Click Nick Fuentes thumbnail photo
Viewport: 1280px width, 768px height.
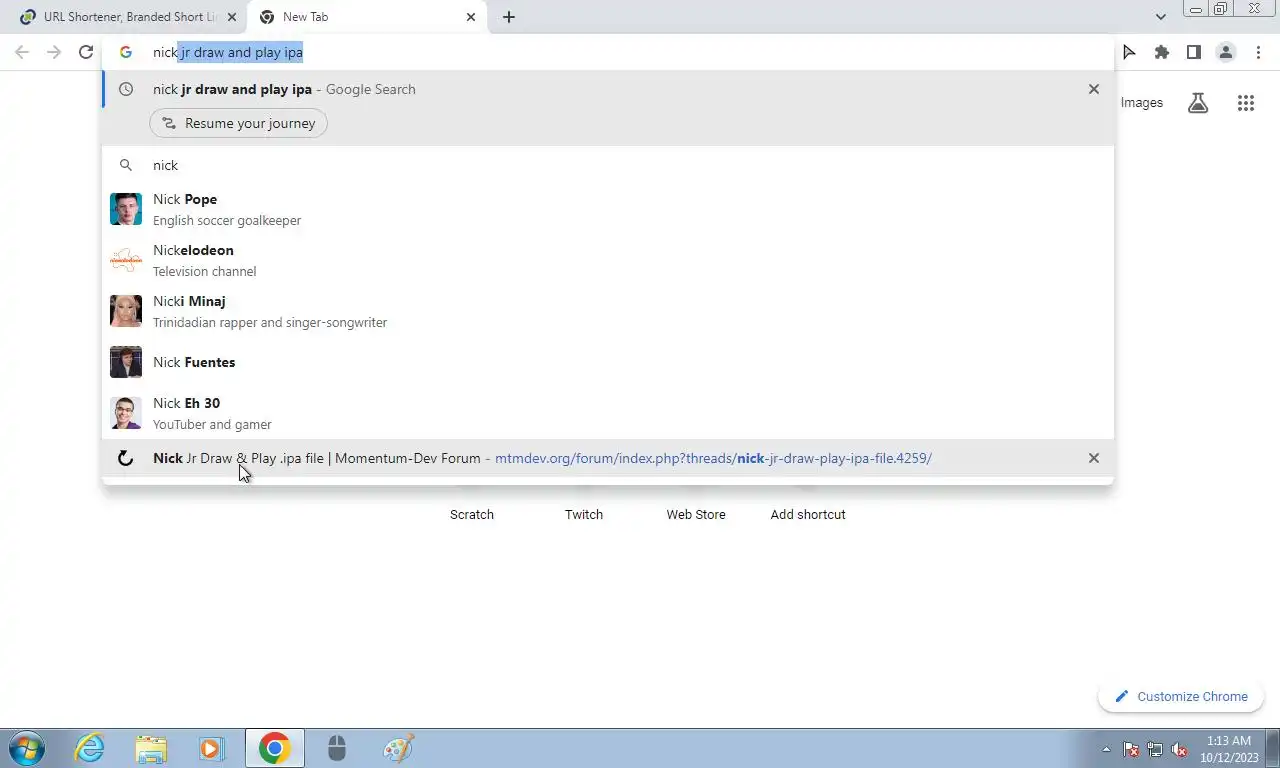coord(126,362)
